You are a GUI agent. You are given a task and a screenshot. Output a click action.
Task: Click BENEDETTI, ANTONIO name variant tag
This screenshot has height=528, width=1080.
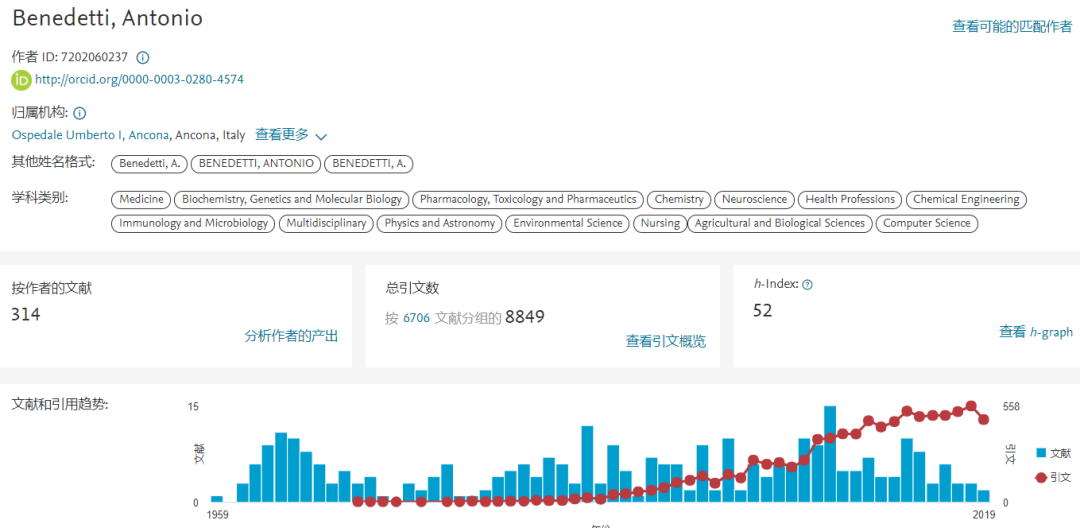[x=257, y=163]
